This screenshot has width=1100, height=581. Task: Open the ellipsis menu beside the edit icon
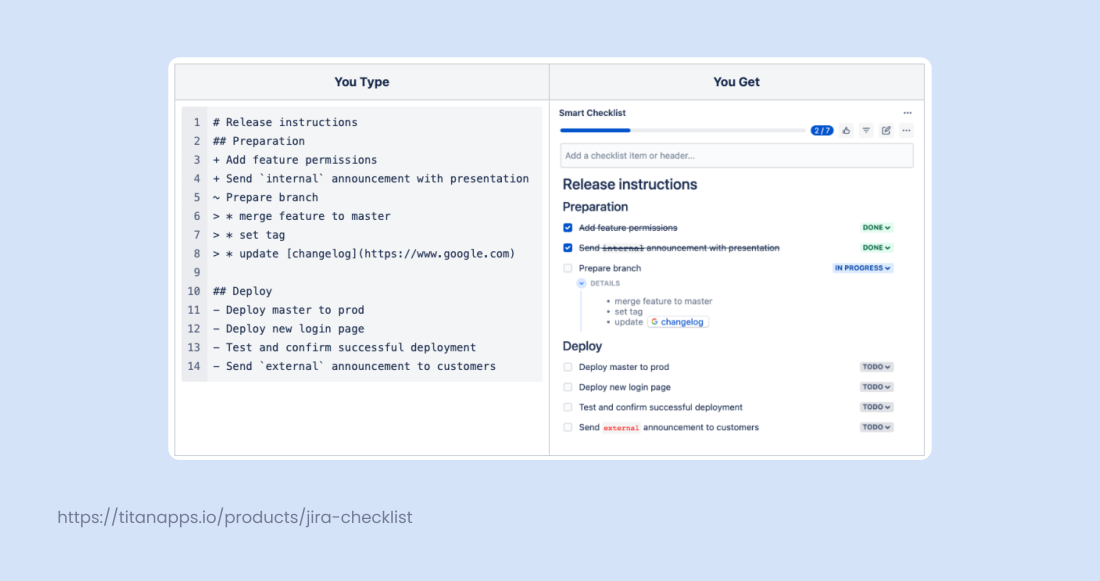pyautogui.click(x=906, y=130)
